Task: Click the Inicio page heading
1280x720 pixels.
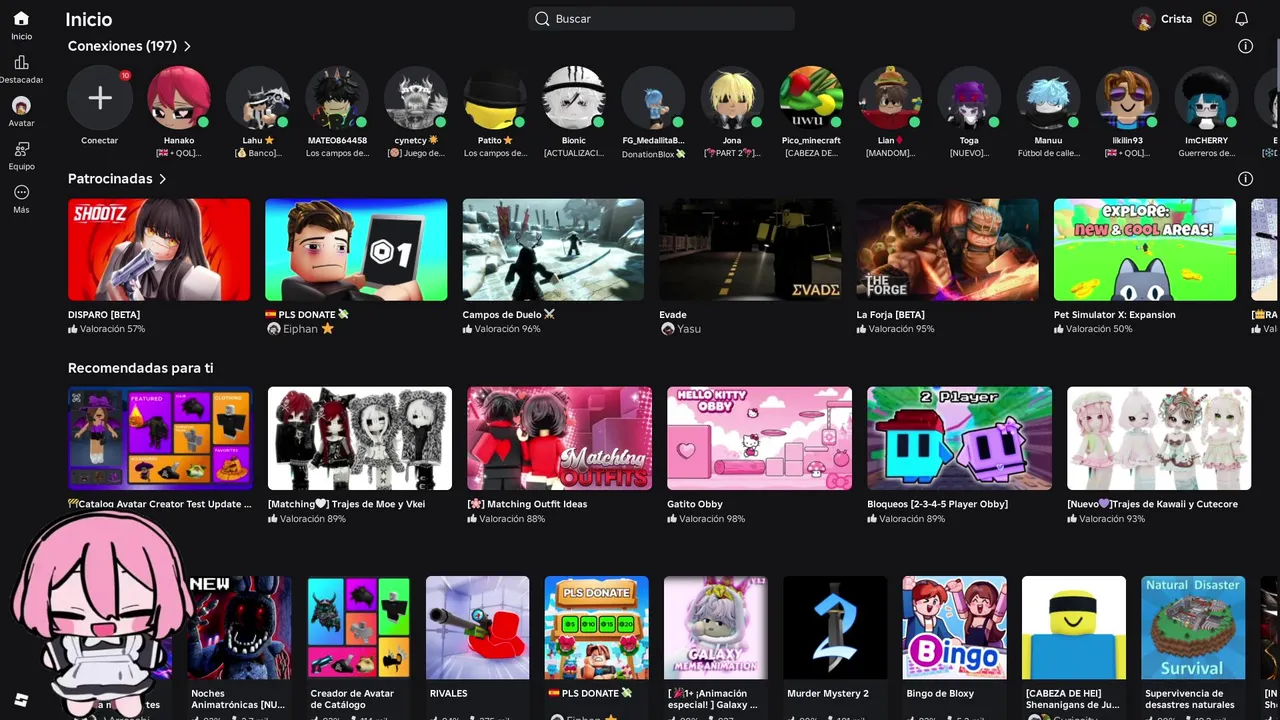Action: point(89,19)
